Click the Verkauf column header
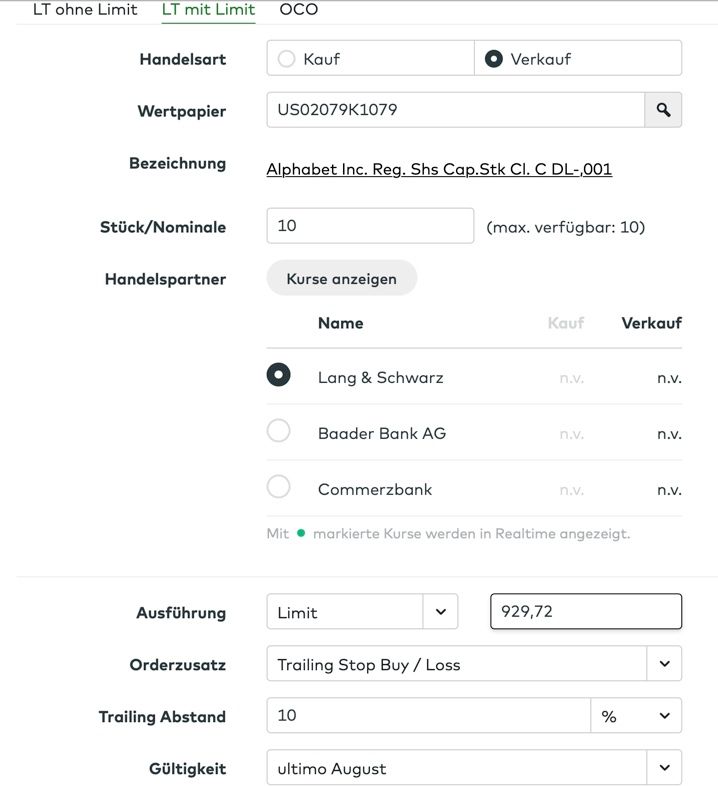718x786 pixels. (x=651, y=323)
